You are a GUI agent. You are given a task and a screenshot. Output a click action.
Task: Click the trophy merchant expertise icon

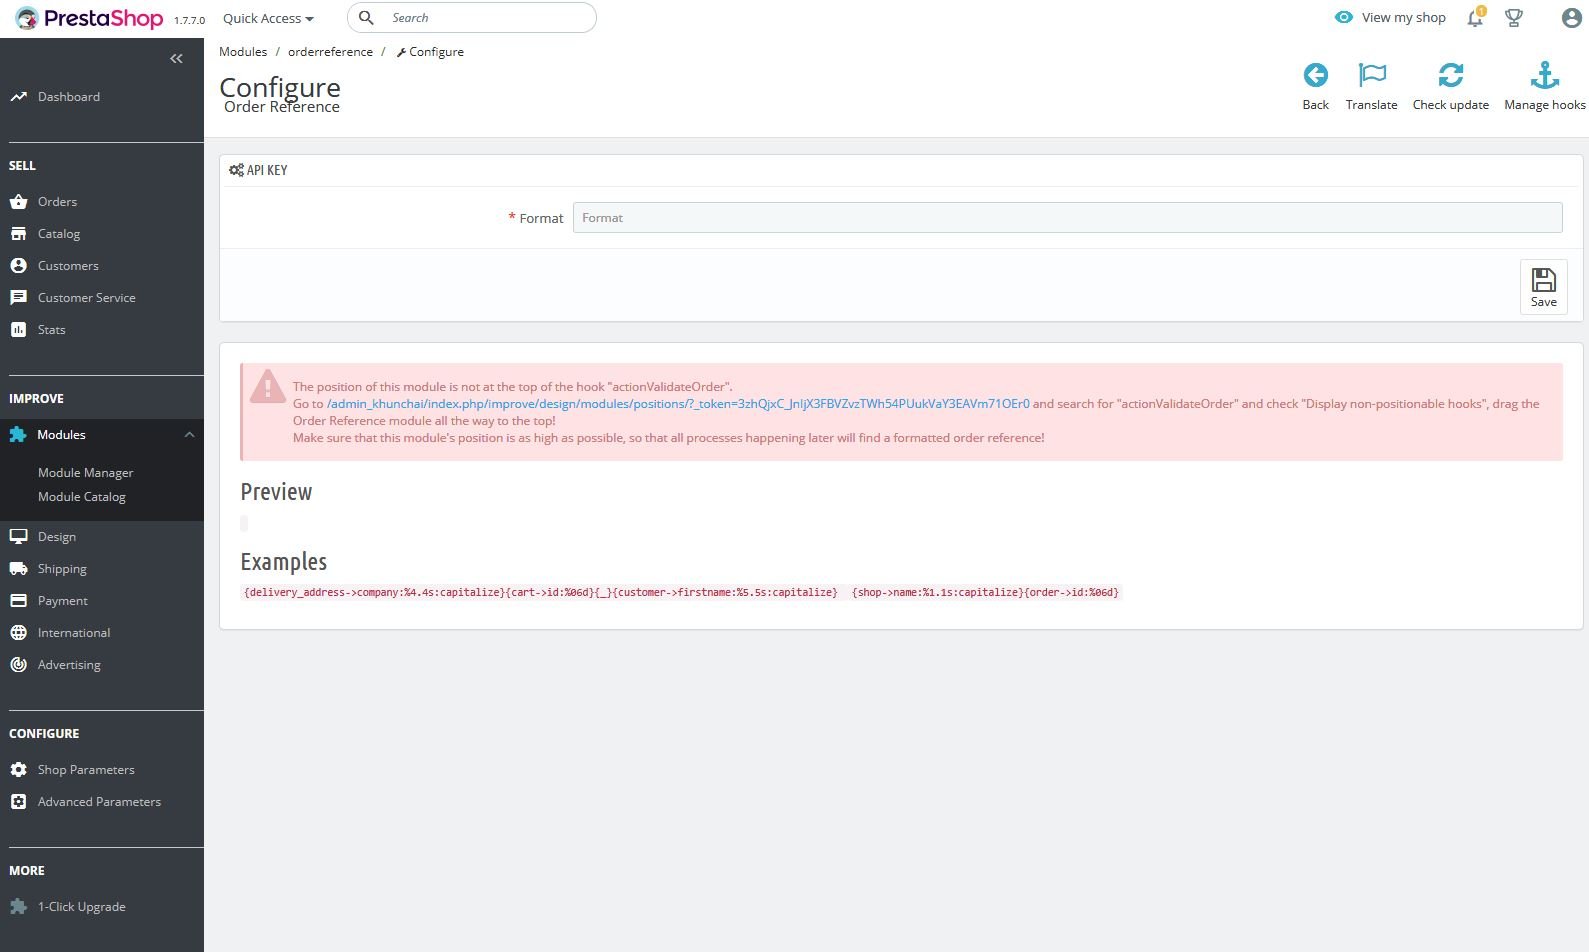coord(1514,18)
